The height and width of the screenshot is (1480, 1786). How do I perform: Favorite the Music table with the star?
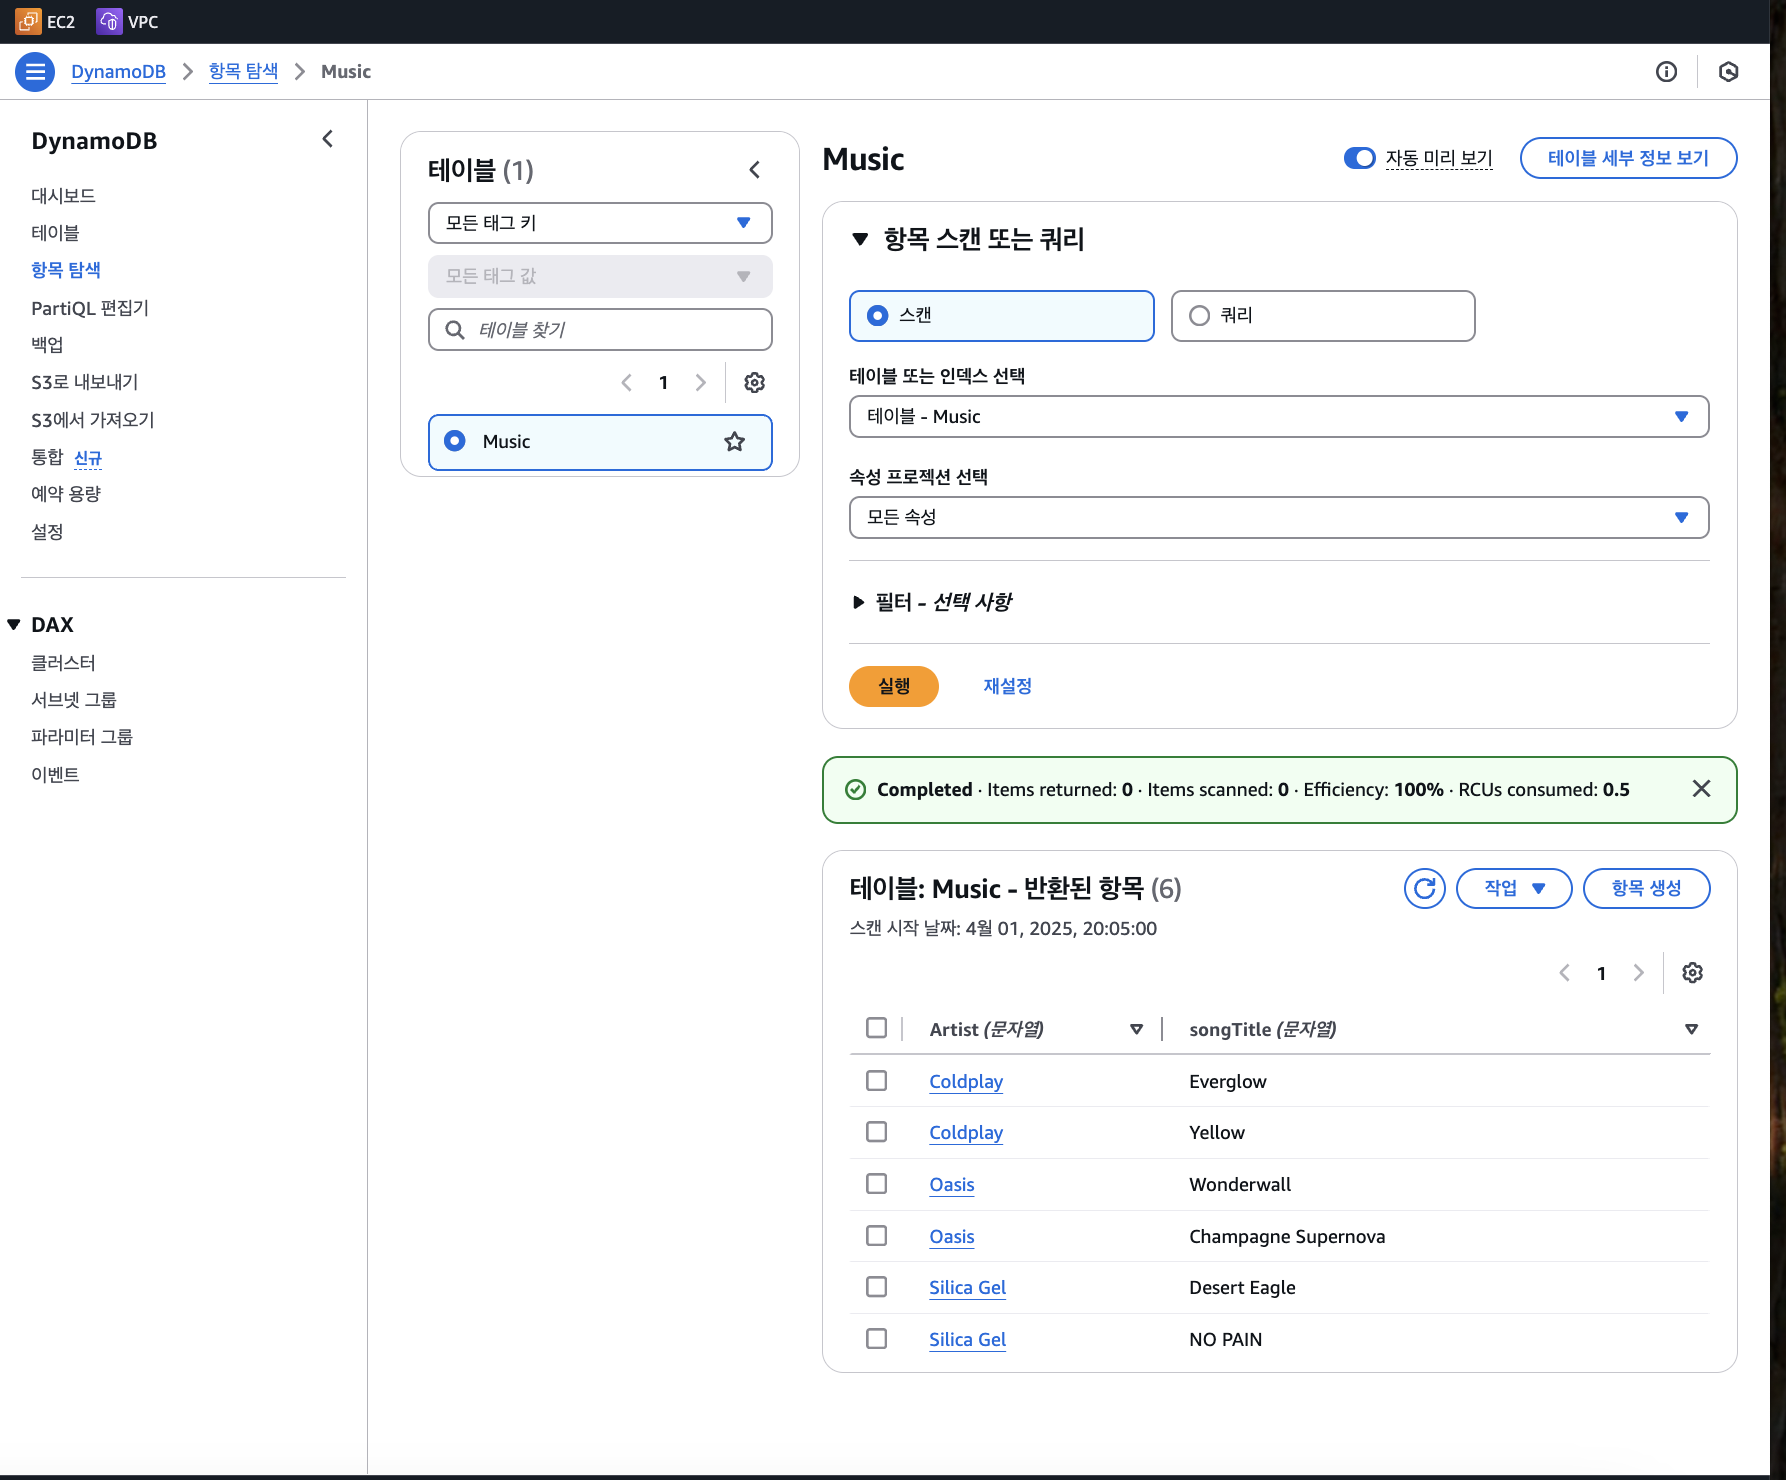pos(735,442)
